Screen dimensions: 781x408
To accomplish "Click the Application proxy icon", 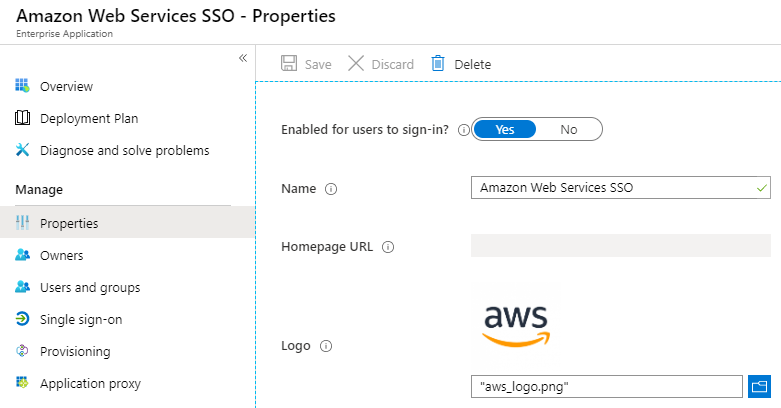I will click(22, 383).
